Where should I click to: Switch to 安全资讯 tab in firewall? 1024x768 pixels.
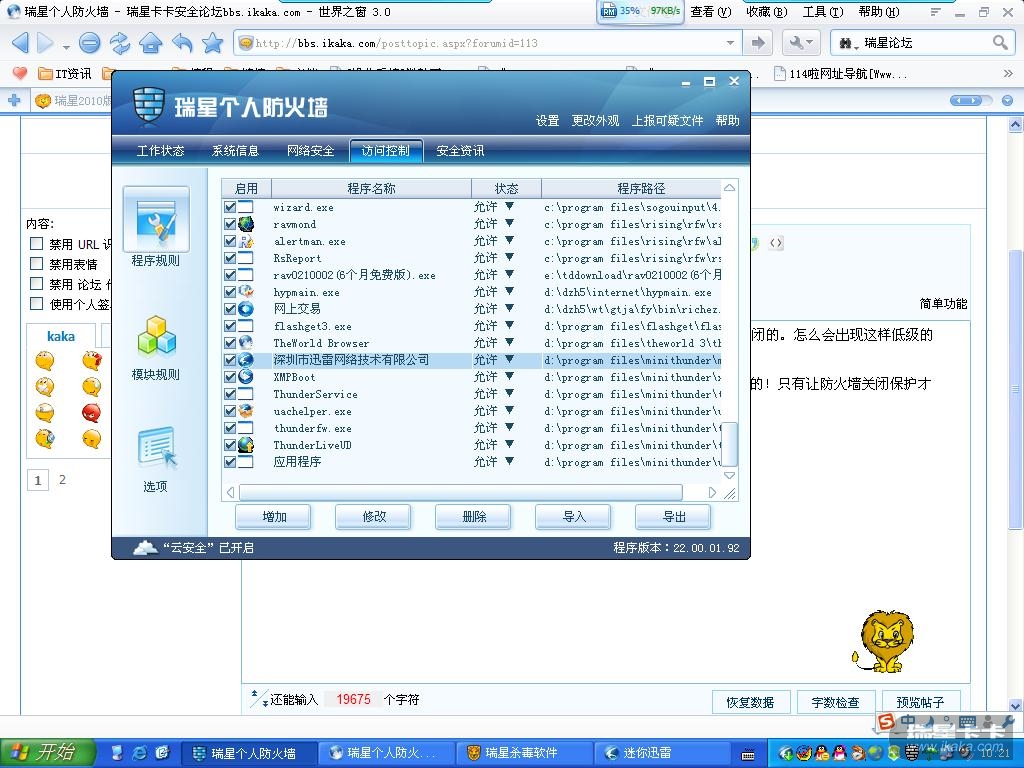460,151
